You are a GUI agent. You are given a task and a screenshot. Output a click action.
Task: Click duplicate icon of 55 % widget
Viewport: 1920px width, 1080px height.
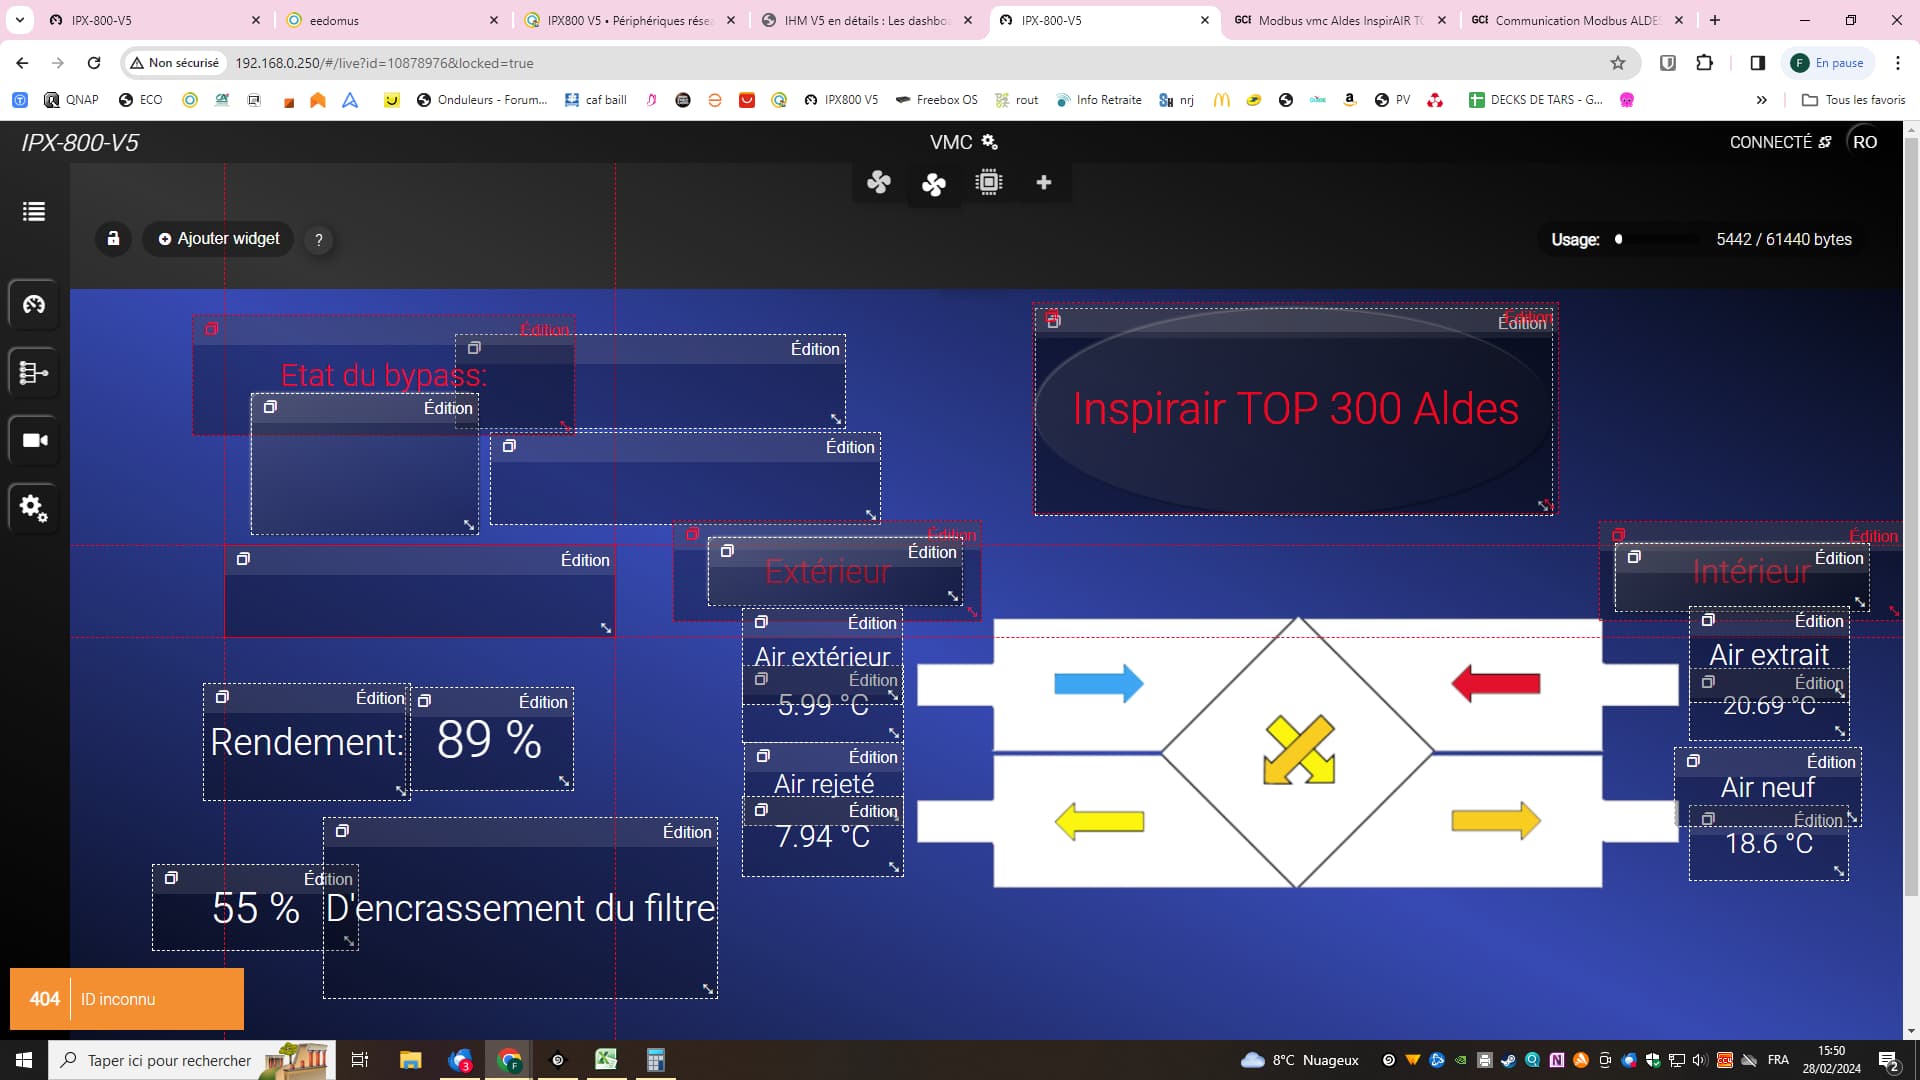171,878
